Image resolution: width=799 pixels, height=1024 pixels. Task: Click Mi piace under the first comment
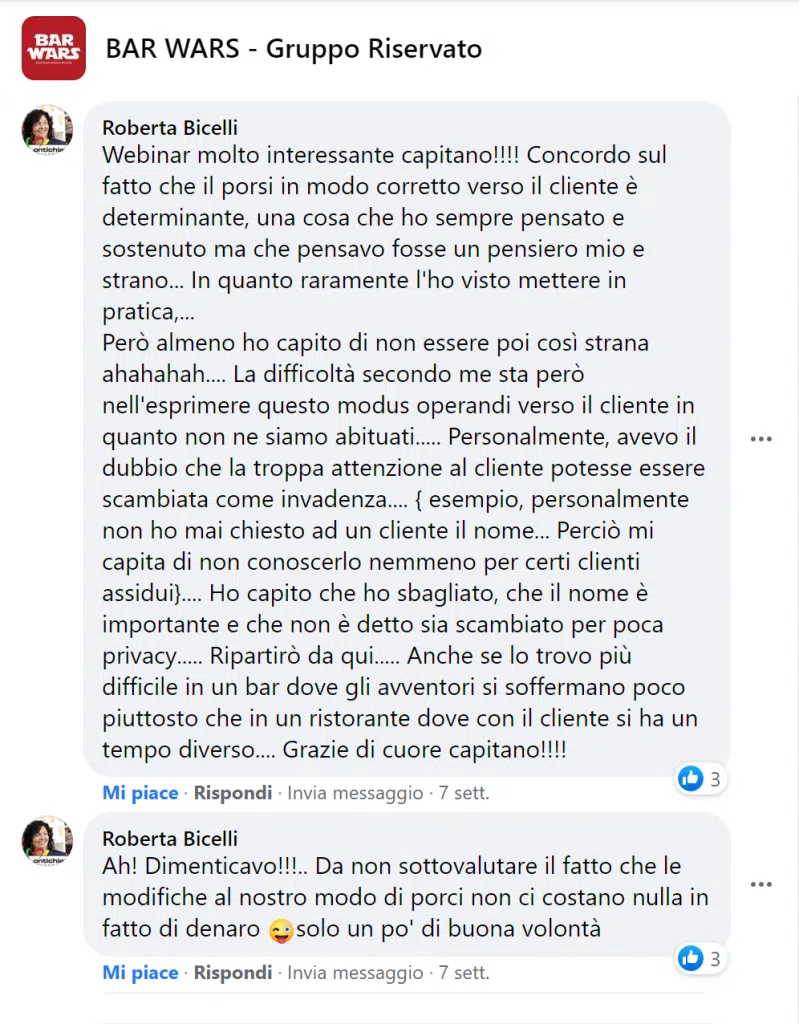140,793
